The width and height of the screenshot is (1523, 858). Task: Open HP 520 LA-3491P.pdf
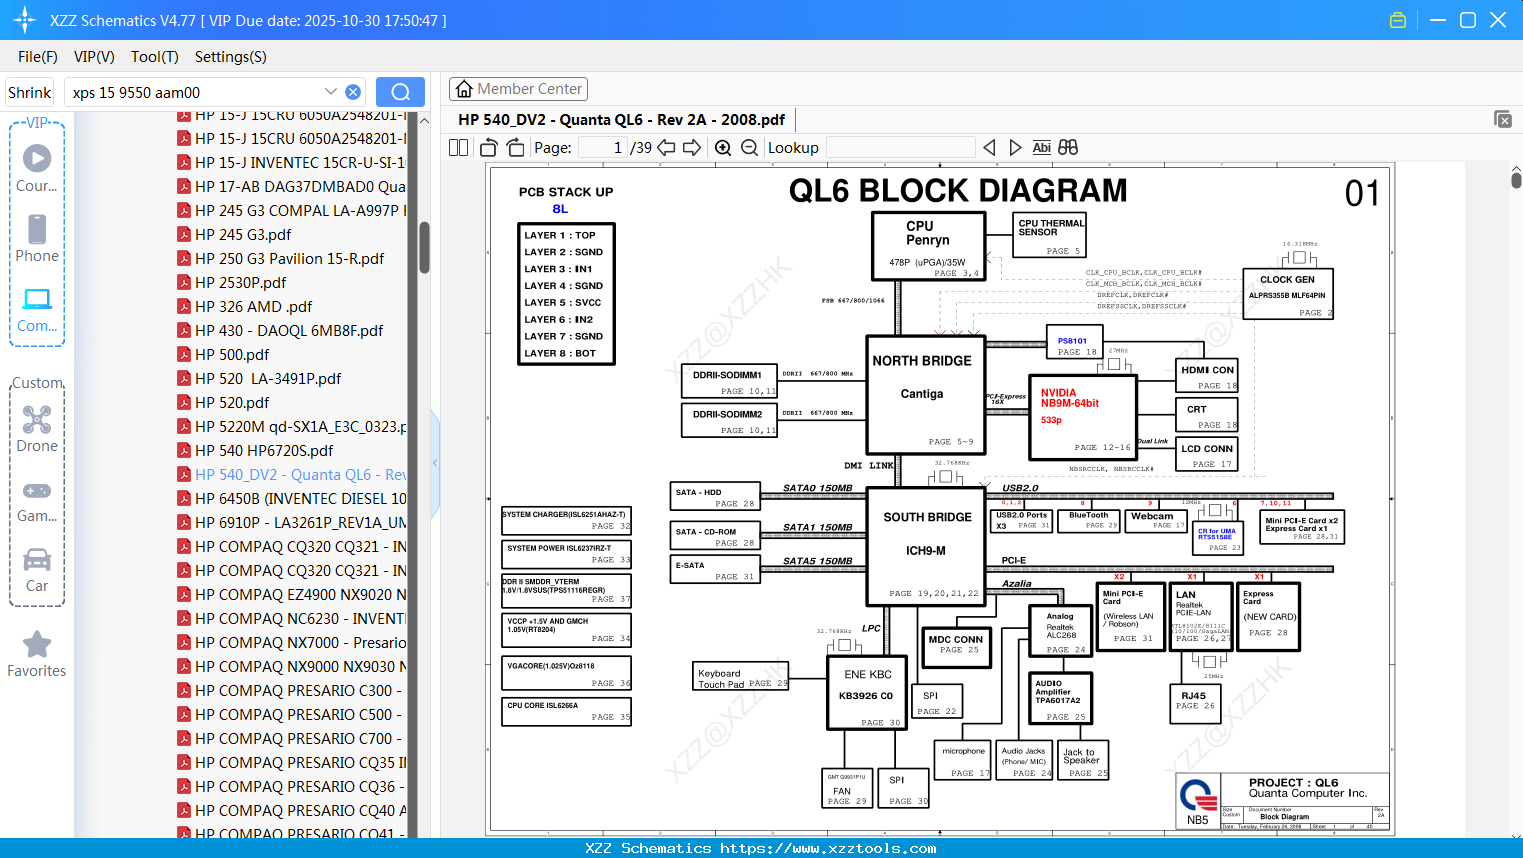click(268, 378)
